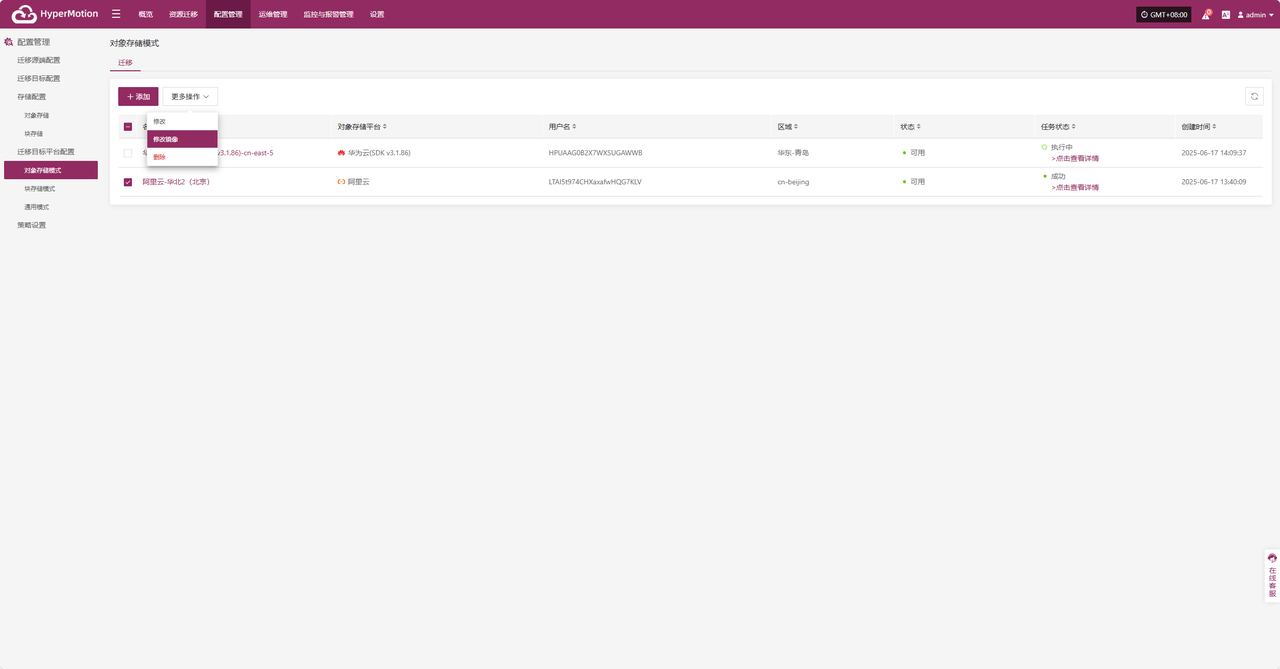Choose 修改镜像 from the dropdown menu
The height and width of the screenshot is (669, 1280).
pyautogui.click(x=182, y=139)
